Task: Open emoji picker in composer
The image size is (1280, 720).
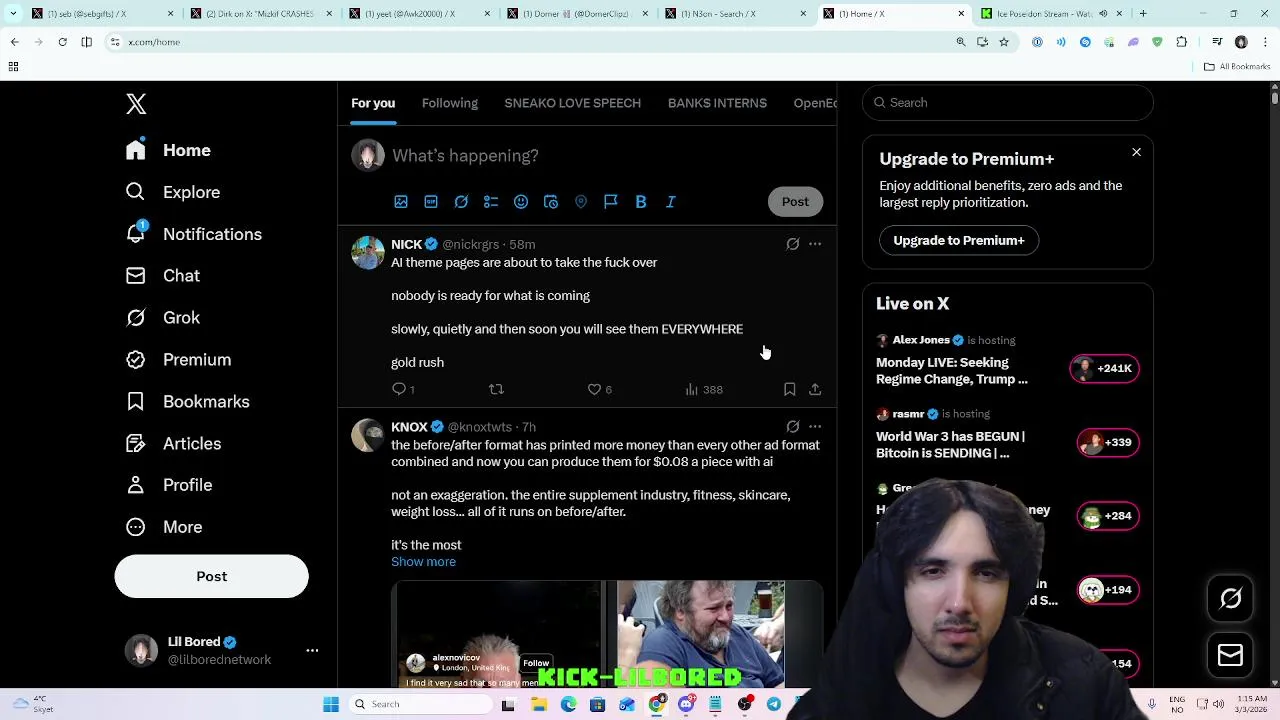Action: tap(521, 202)
